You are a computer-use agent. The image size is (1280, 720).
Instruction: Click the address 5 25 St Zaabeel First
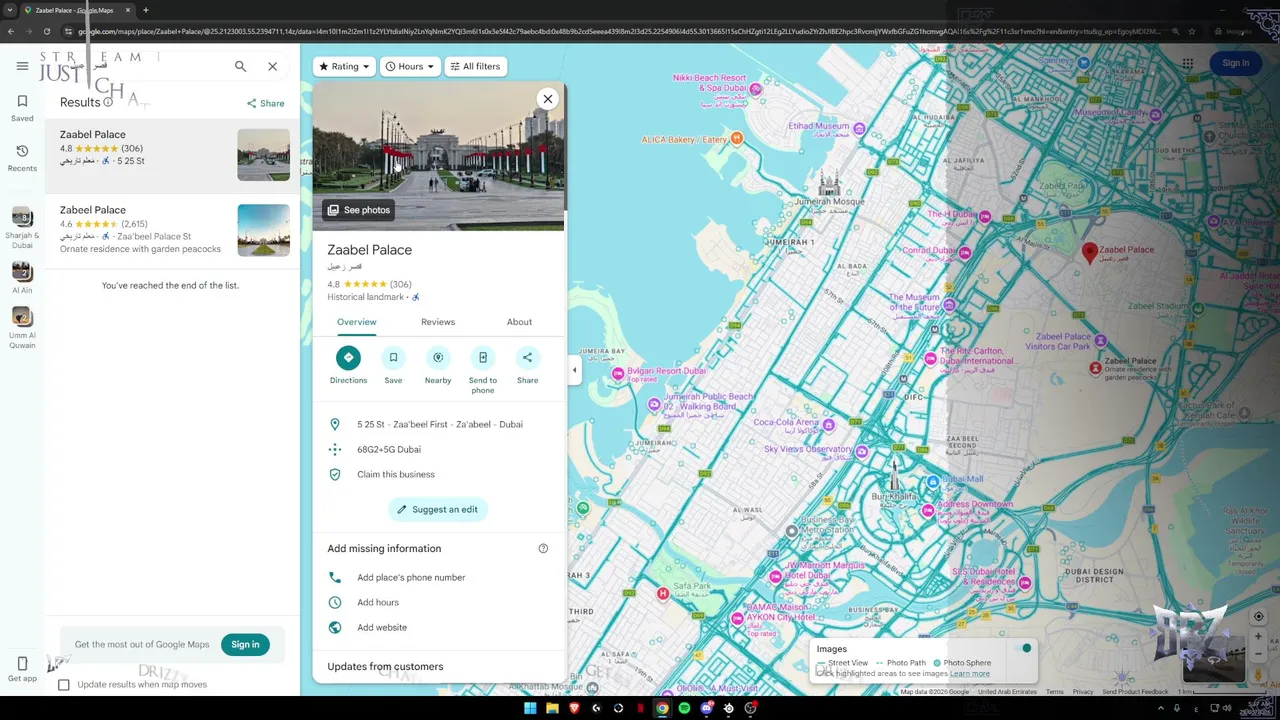(440, 424)
